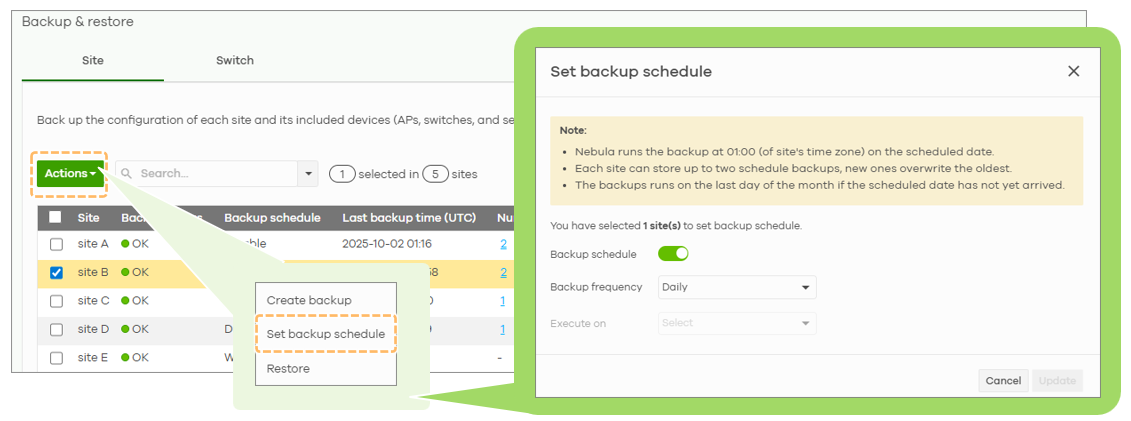Tick the site C checkbox
Viewport: 1131px width, 421px height.
coord(56,300)
